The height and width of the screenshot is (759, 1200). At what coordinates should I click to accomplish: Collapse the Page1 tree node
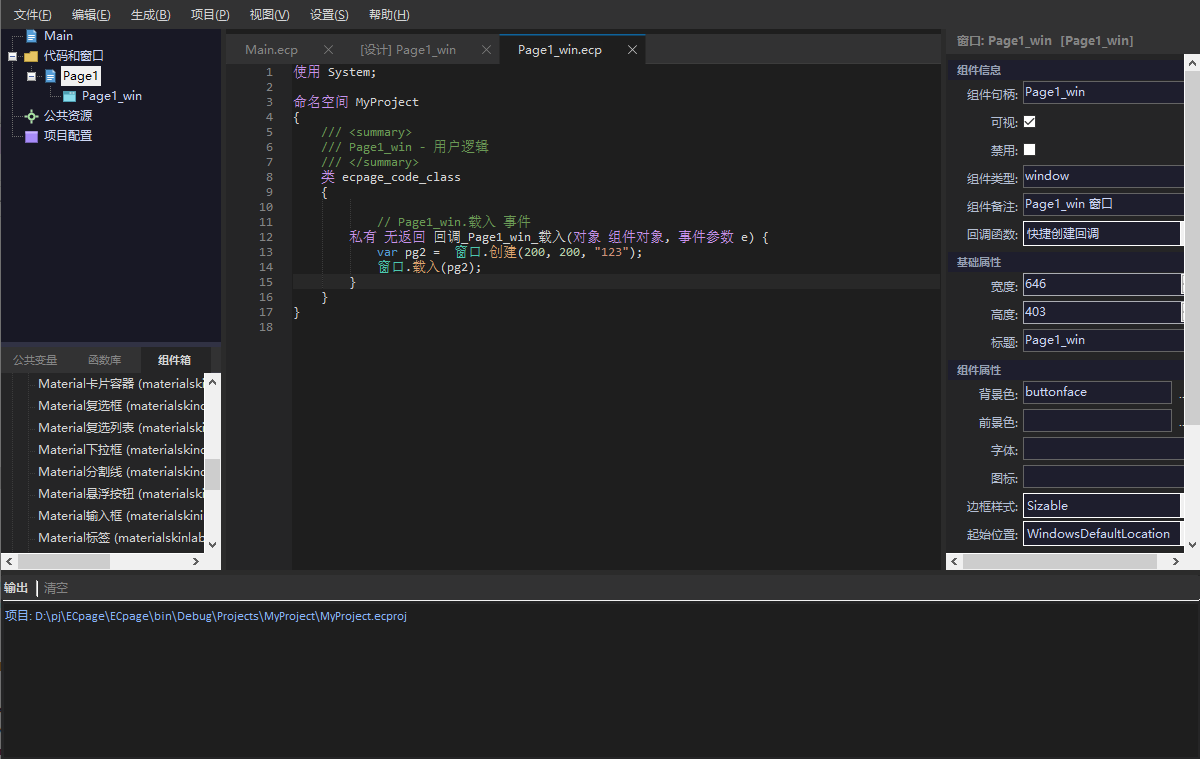coord(31,76)
